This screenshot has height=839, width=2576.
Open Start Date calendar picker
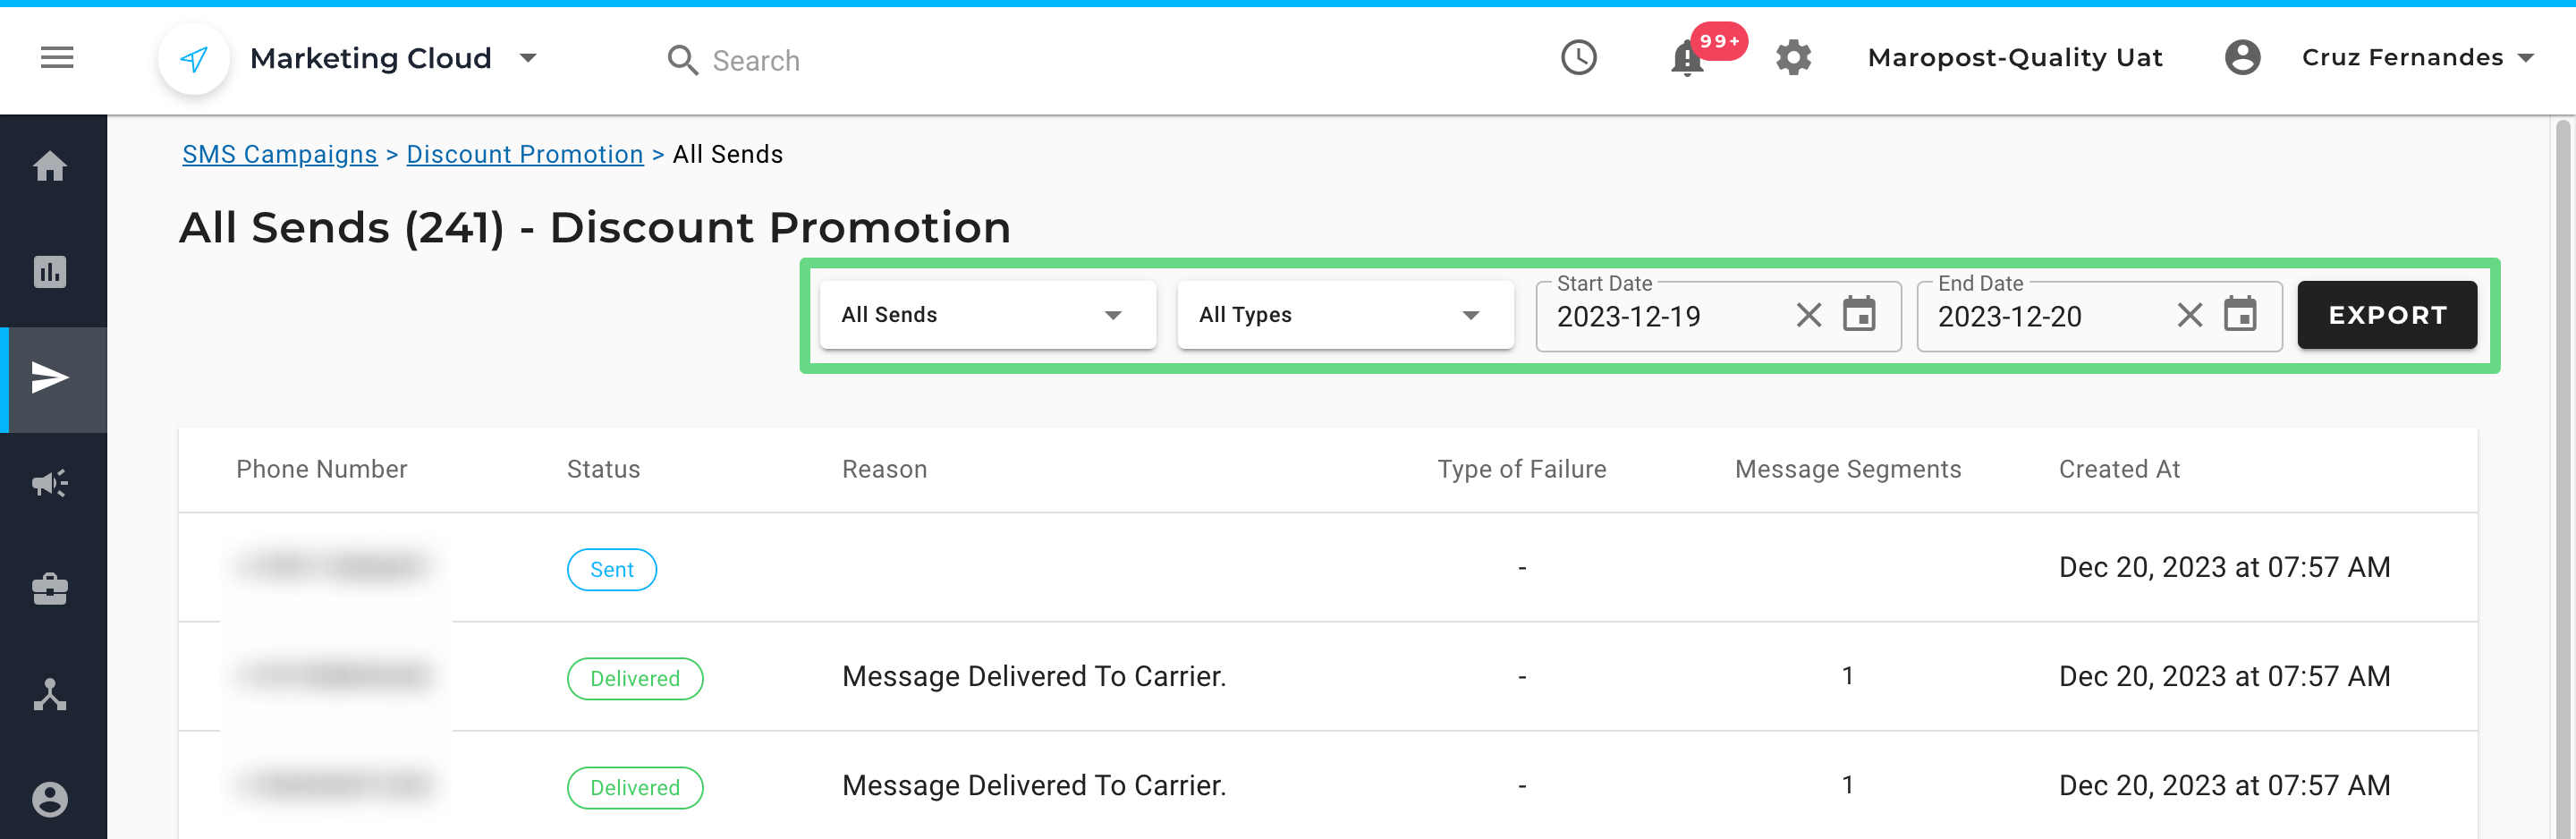[1859, 315]
